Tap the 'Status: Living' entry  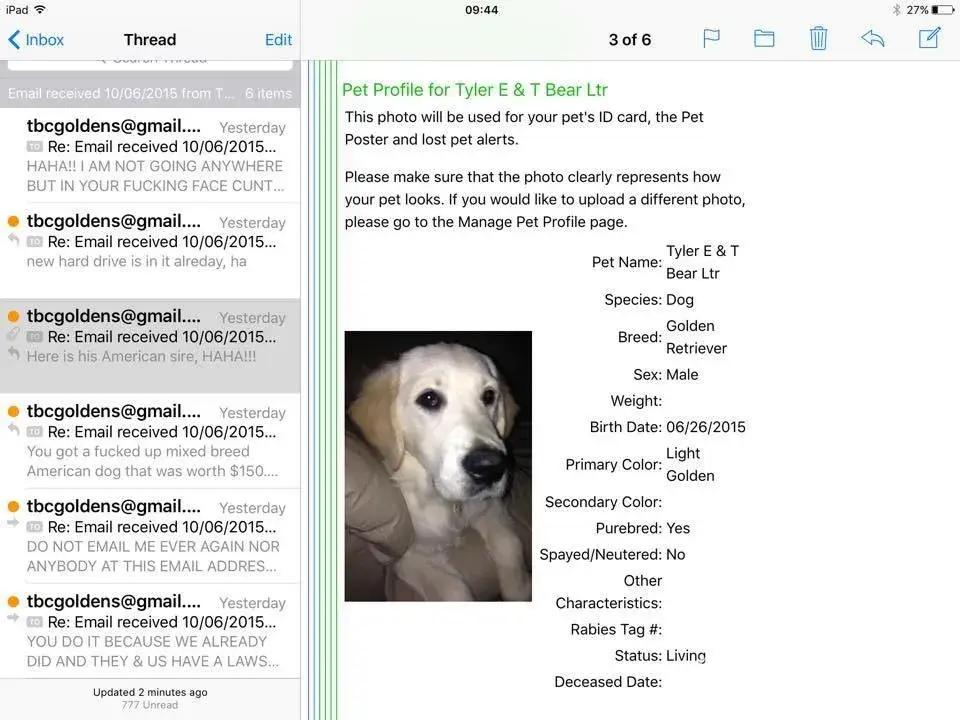click(660, 656)
